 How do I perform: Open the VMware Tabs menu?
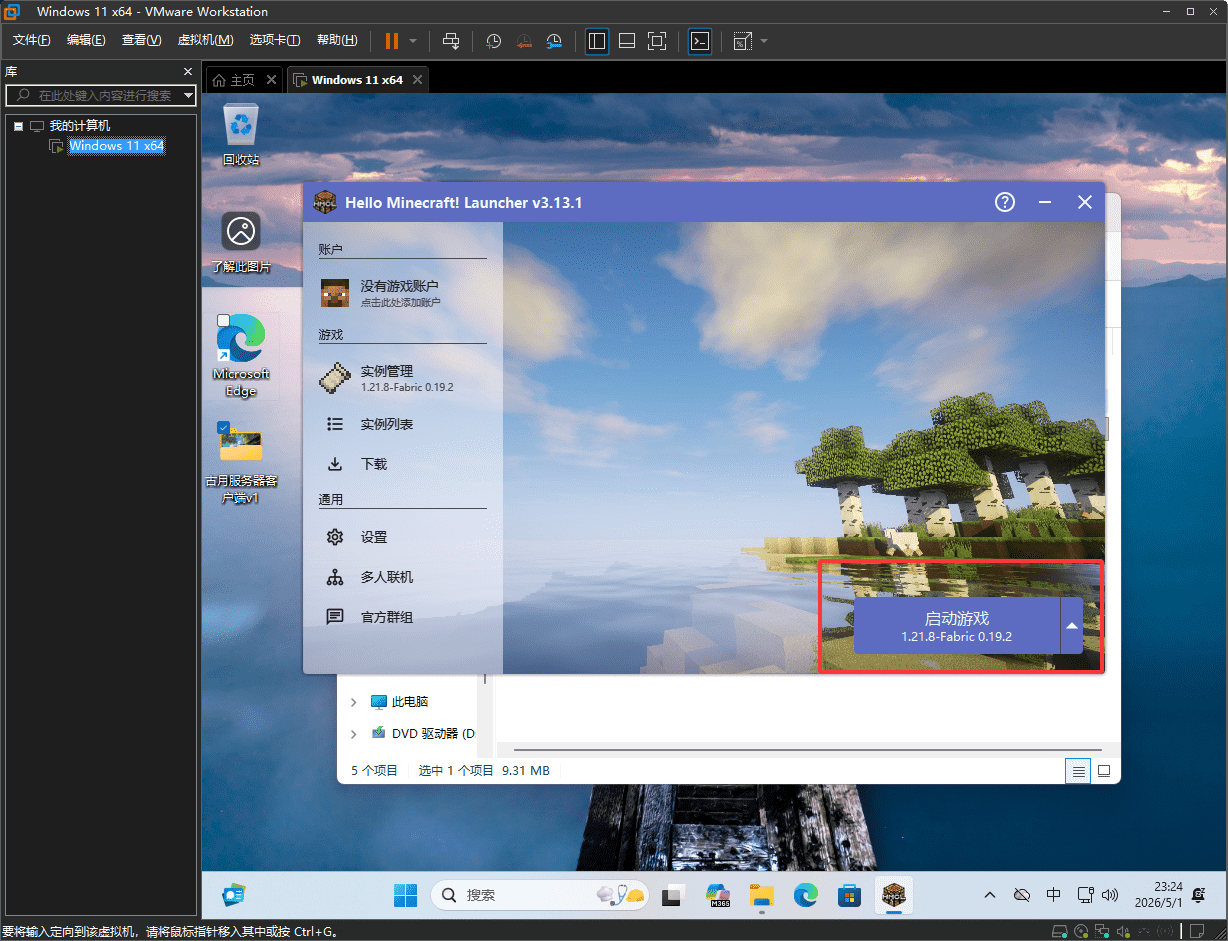275,40
